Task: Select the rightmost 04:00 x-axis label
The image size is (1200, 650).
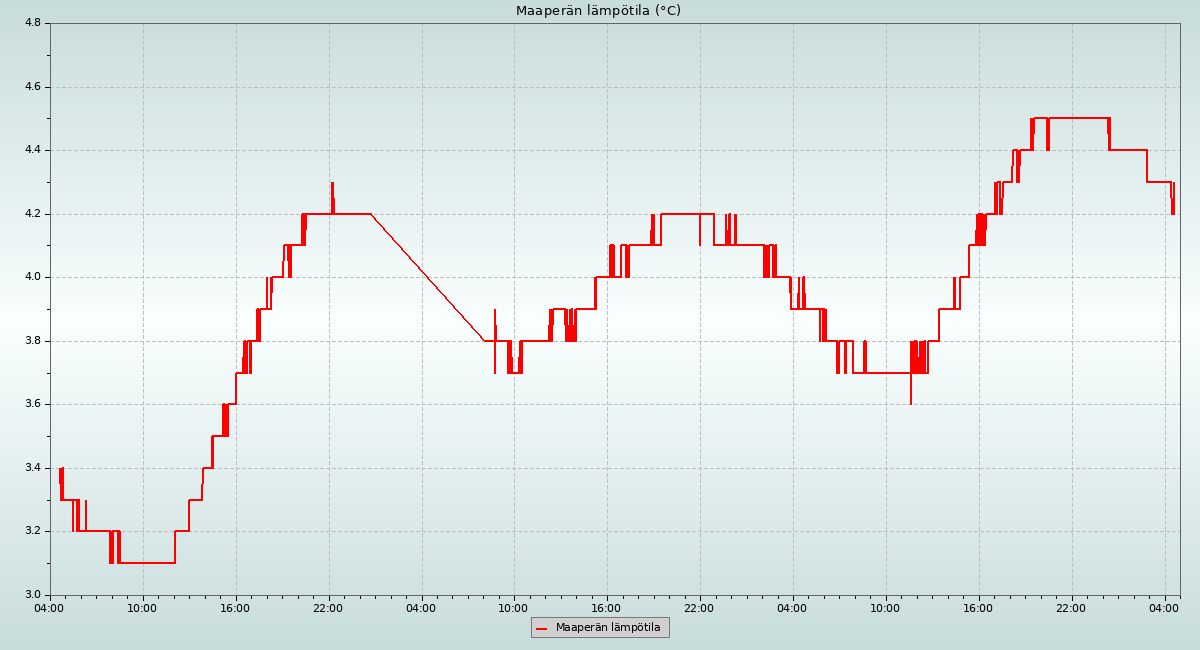Action: (x=1165, y=608)
